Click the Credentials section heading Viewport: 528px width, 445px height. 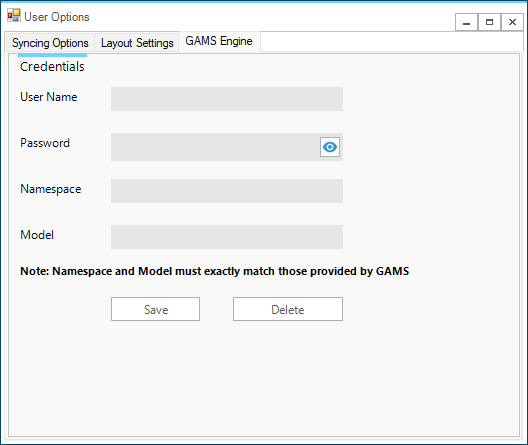pos(52,67)
